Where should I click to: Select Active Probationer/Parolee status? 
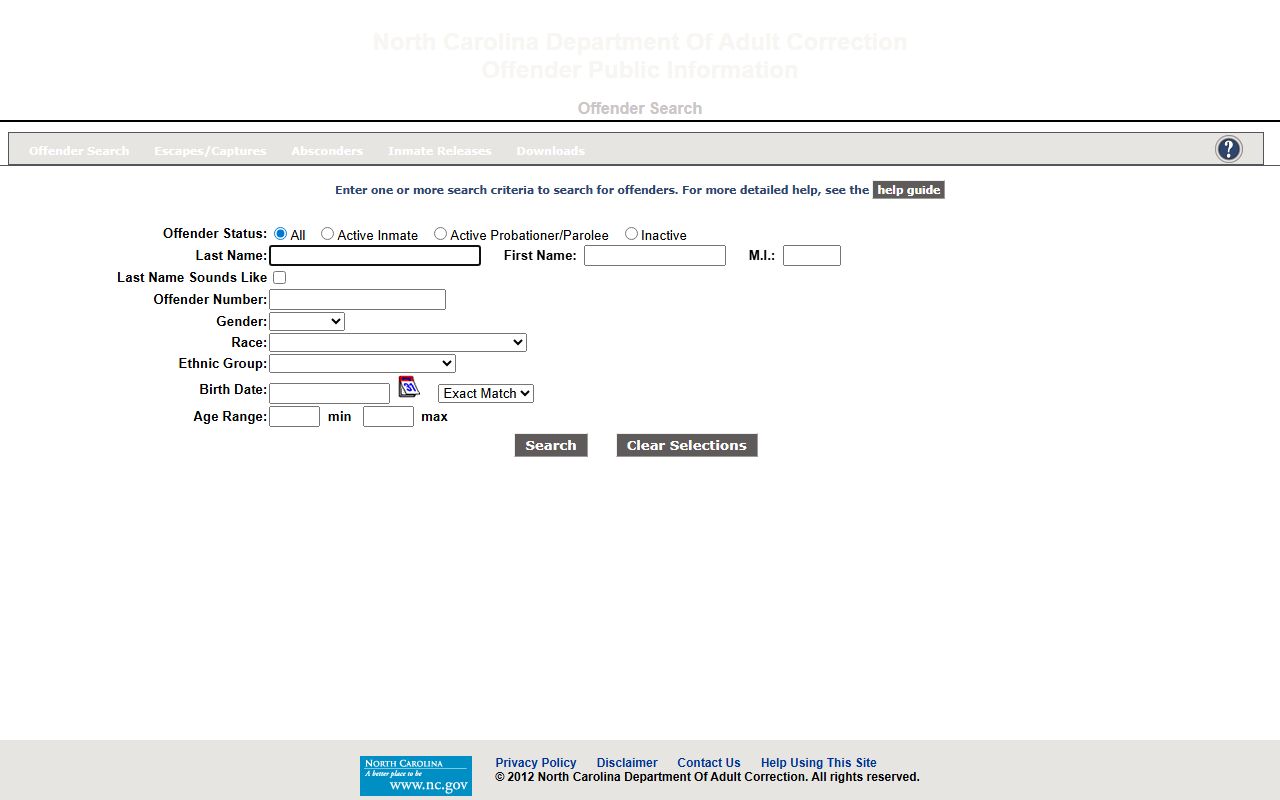(441, 234)
